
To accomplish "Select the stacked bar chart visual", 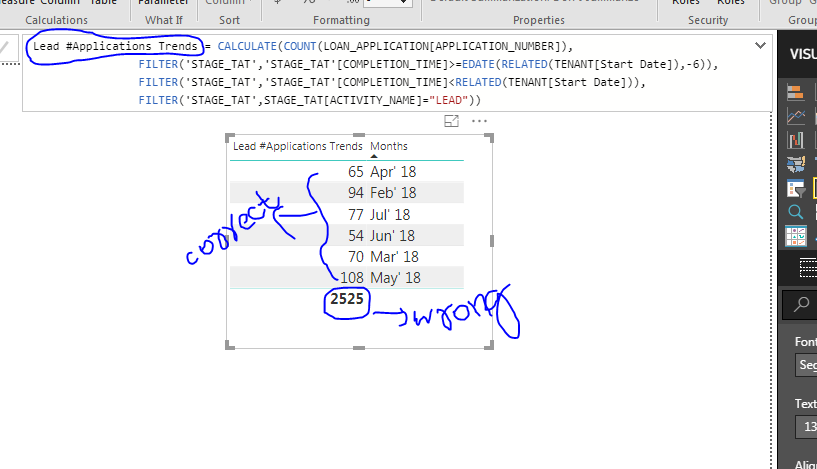I will pyautogui.click(x=795, y=93).
